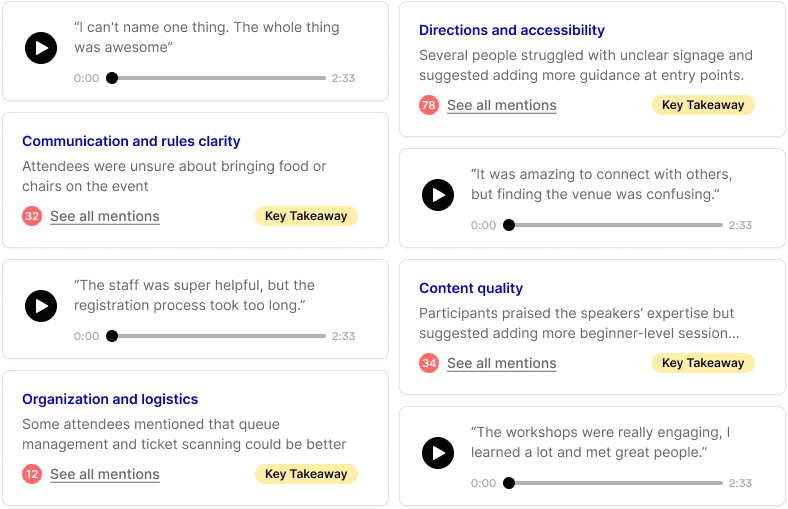Image resolution: width=788 pixels, height=509 pixels.
Task: Open the Organization and logistics heading
Action: pyautogui.click(x=110, y=399)
